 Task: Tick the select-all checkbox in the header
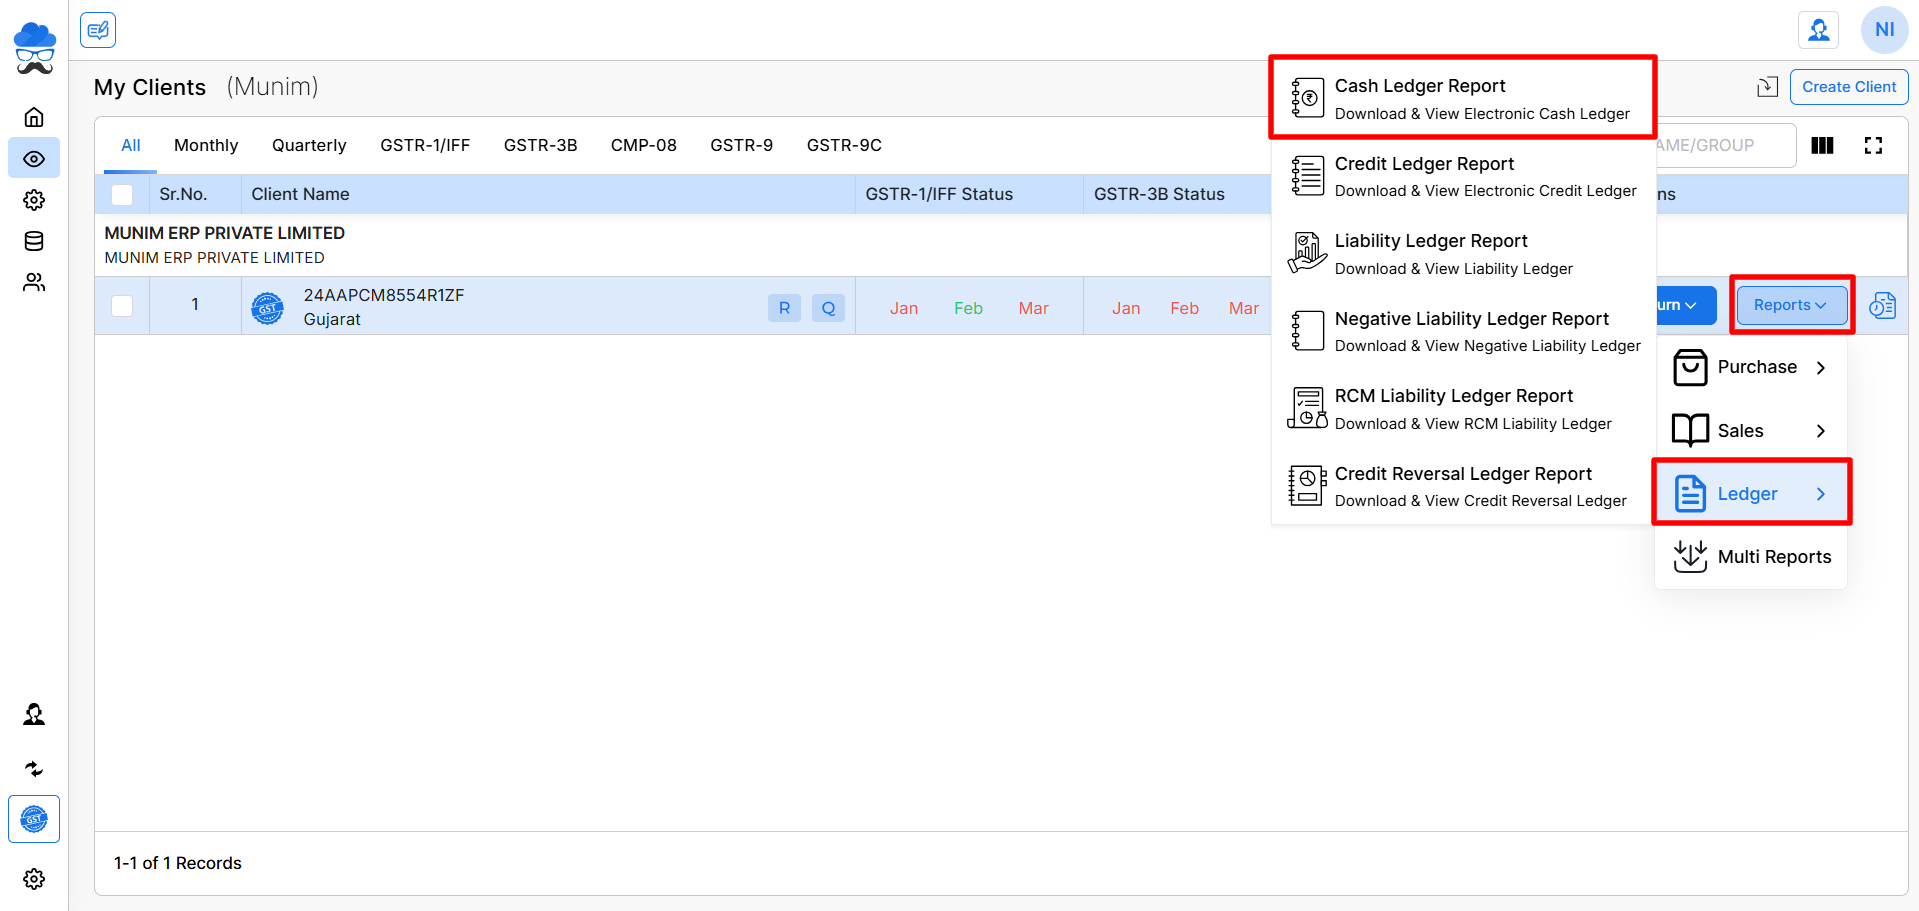(122, 195)
